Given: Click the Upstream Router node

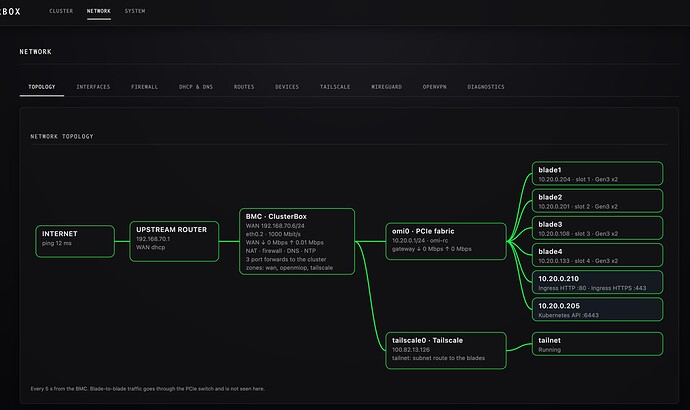Looking at the screenshot, I should click(x=174, y=241).
